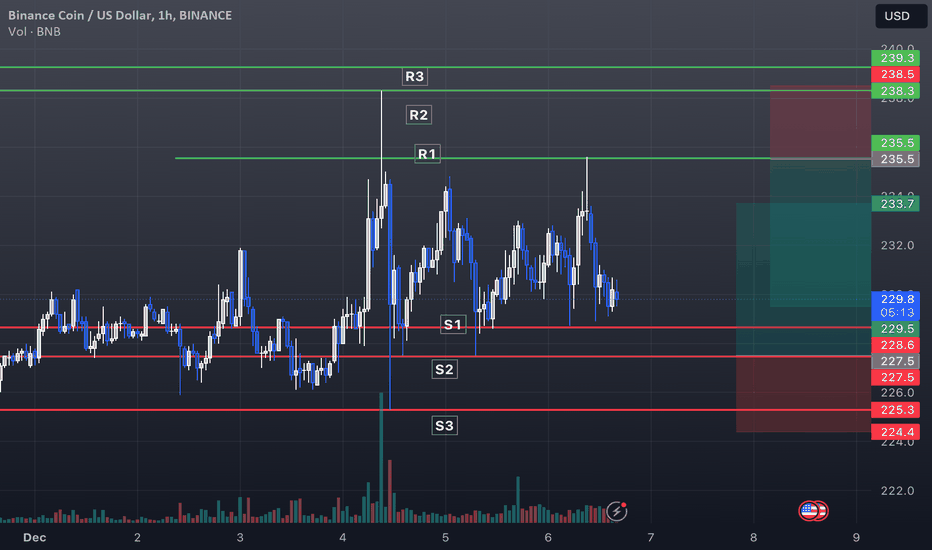Click the USD currency button

pos(900,16)
